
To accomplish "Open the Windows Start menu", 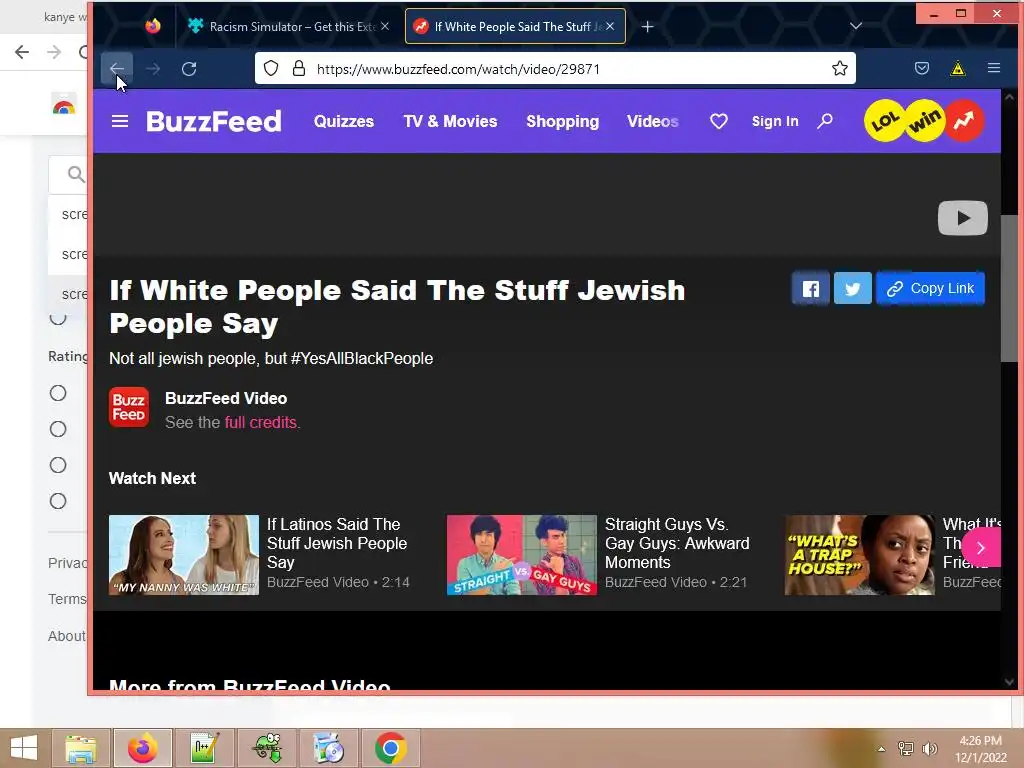I will point(24,748).
